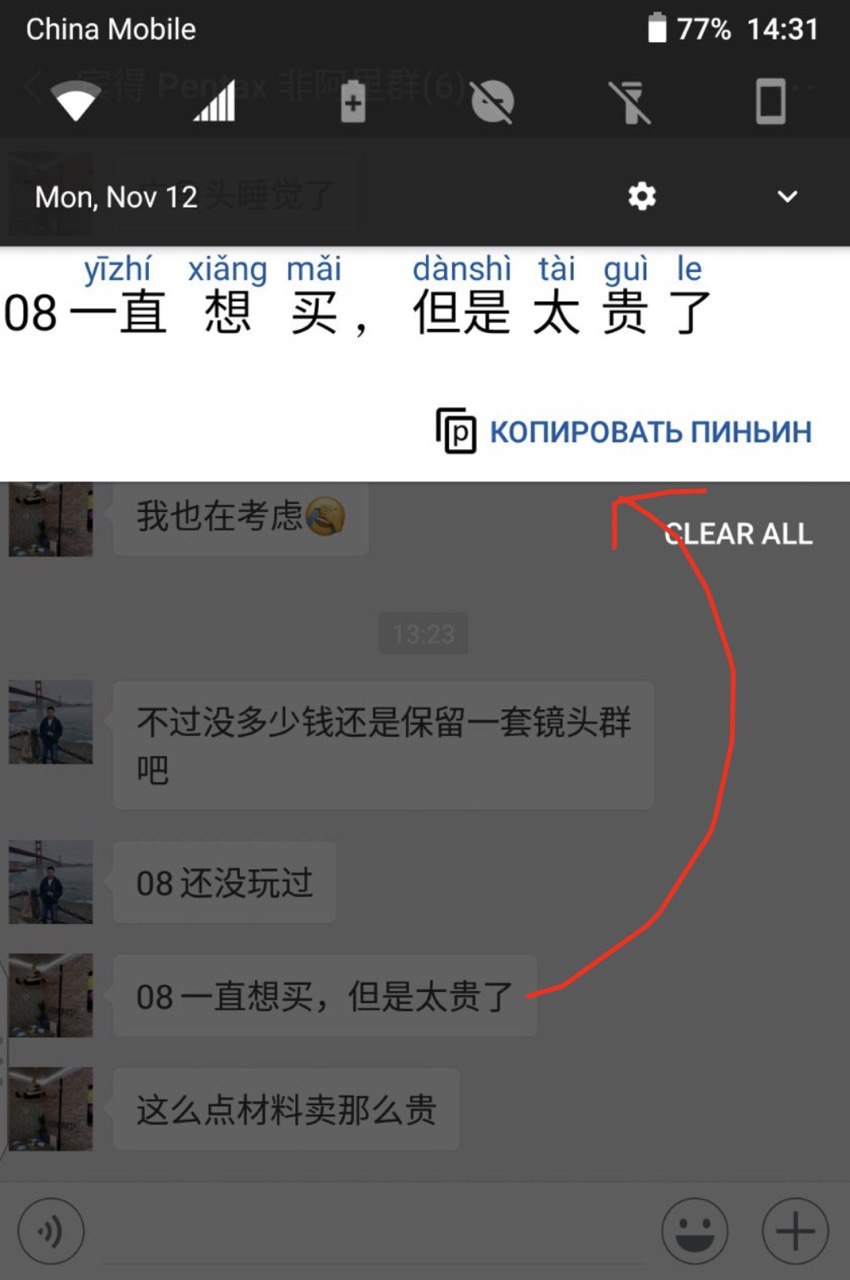Tap the message 这么点材料卖那么贵
The width and height of the screenshot is (850, 1280).
(x=286, y=1109)
